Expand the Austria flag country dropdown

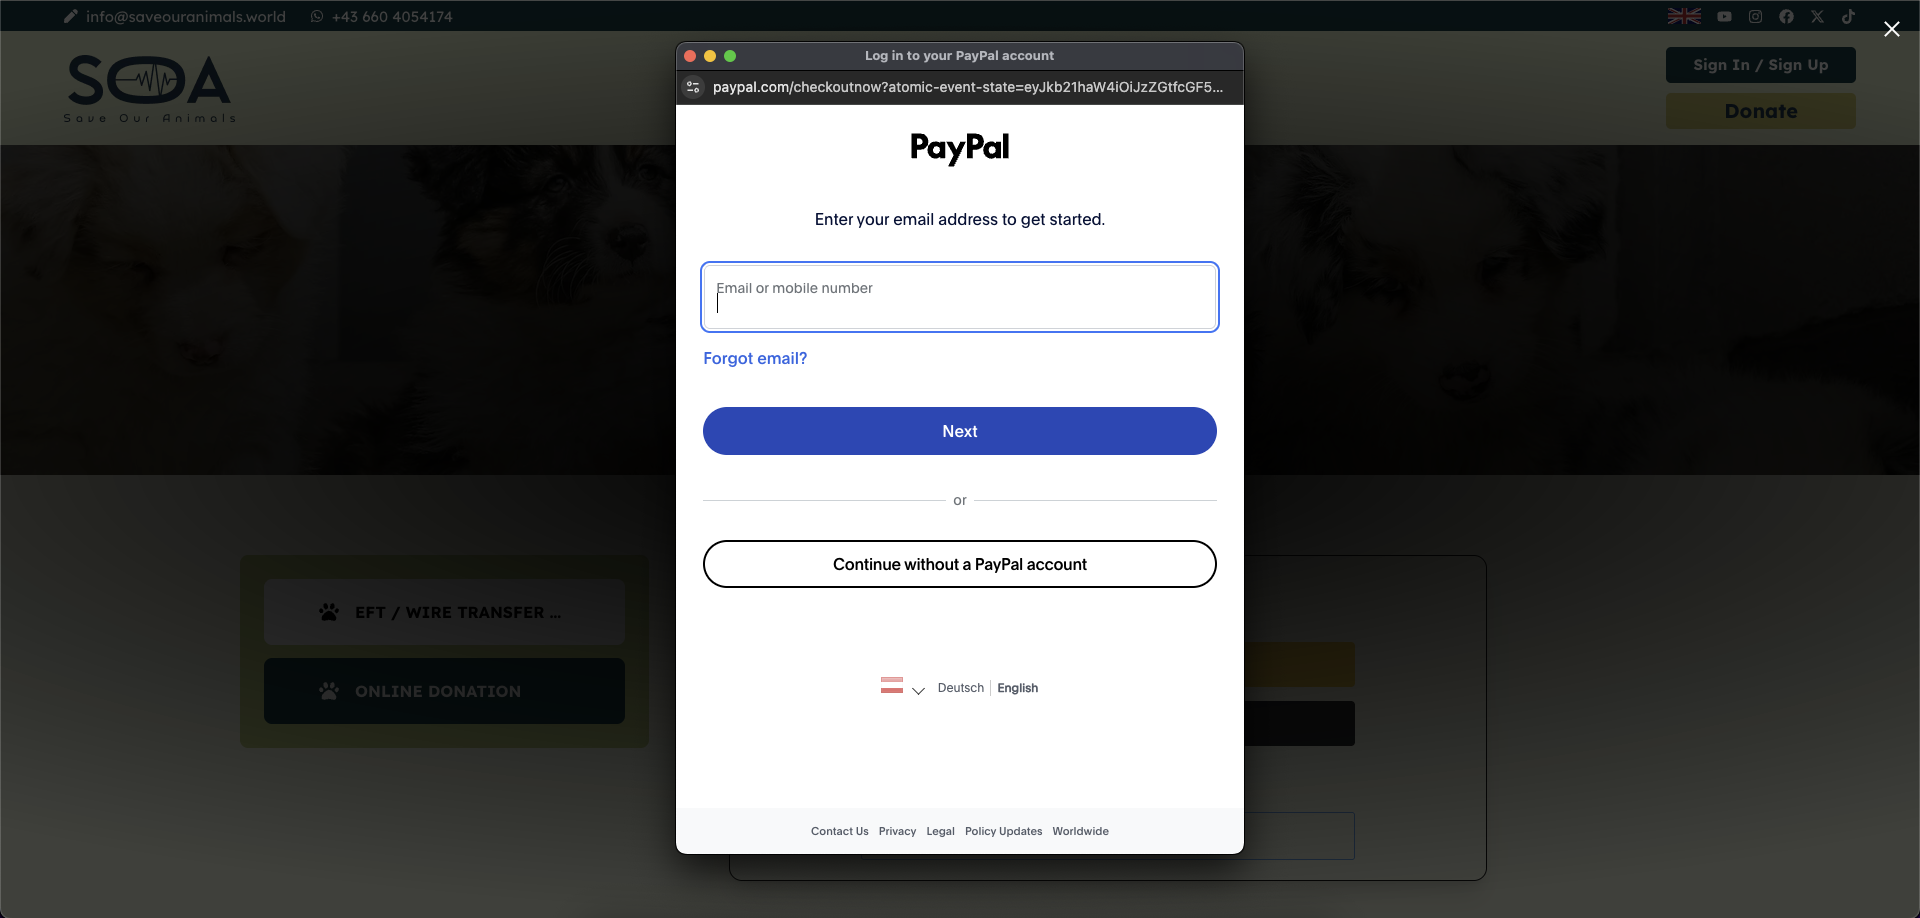click(x=903, y=687)
